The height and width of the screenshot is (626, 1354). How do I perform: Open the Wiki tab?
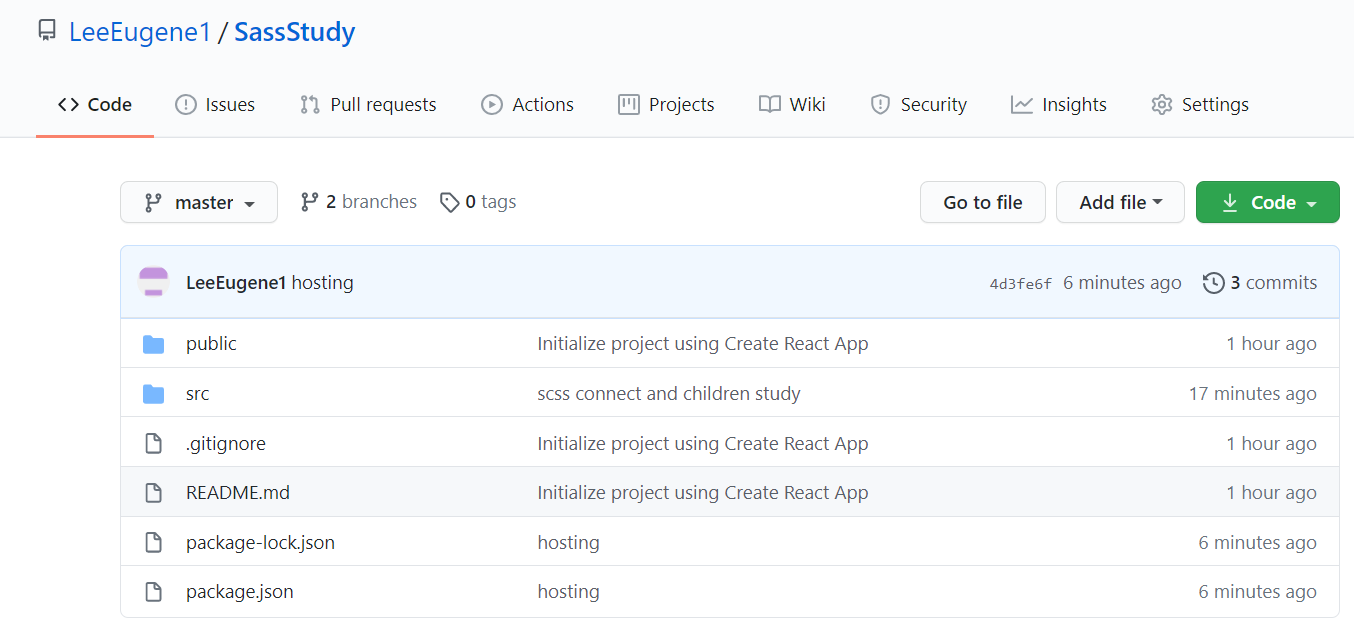pos(792,104)
